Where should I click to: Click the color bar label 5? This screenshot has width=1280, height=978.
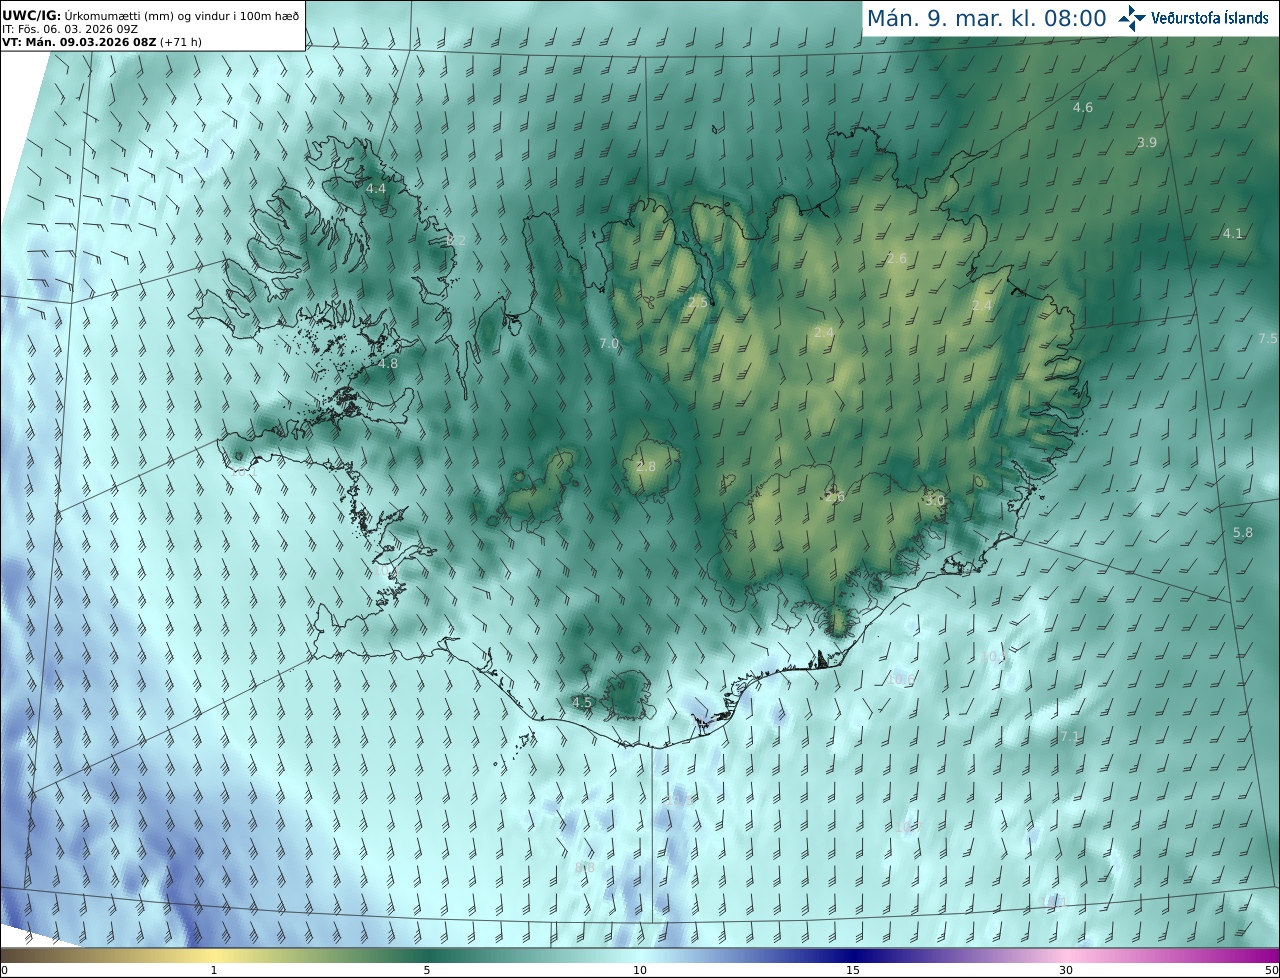pyautogui.click(x=427, y=970)
